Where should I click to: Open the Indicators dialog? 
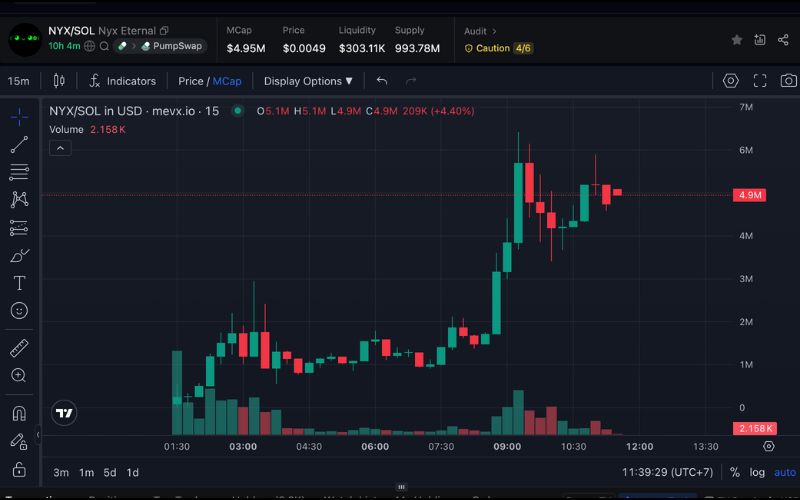coord(122,81)
